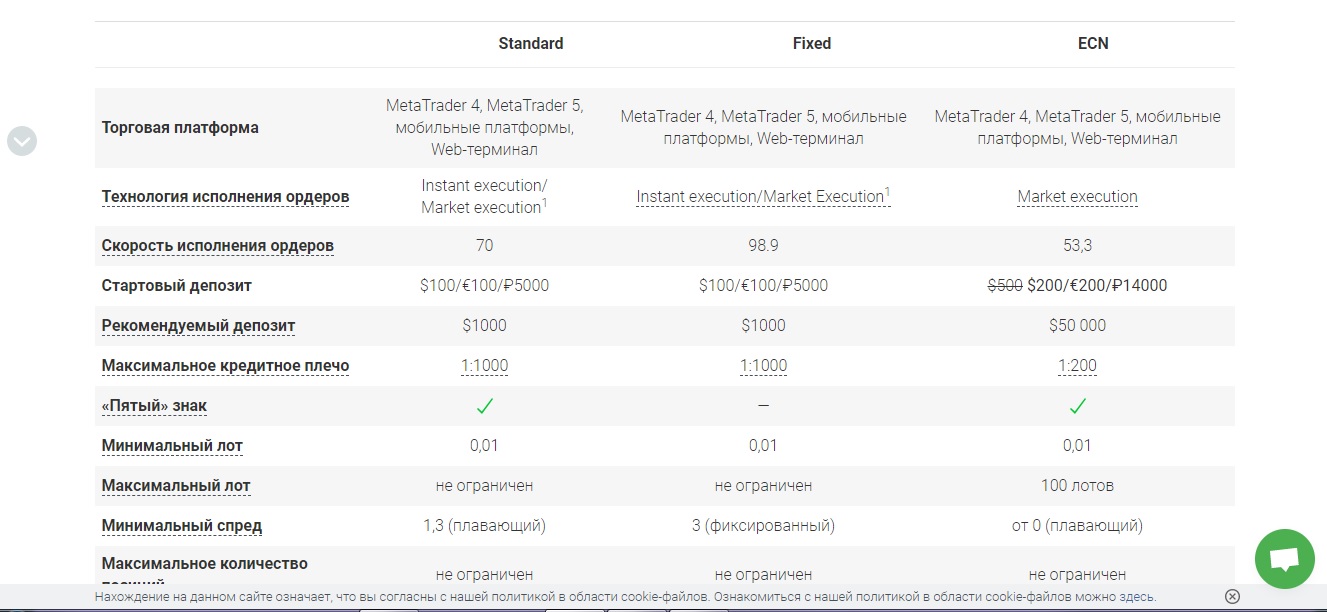Screen dimensions: 1327x612
Task: Click the green checkmark in the ECN column
Action: [x=1077, y=406]
